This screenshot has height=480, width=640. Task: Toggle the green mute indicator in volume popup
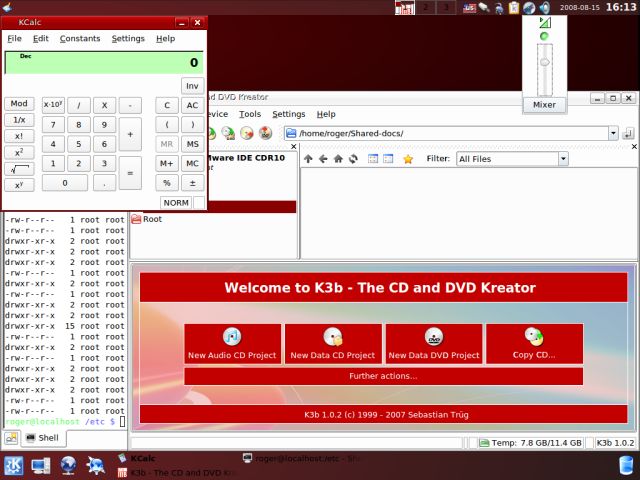pyautogui.click(x=544, y=36)
